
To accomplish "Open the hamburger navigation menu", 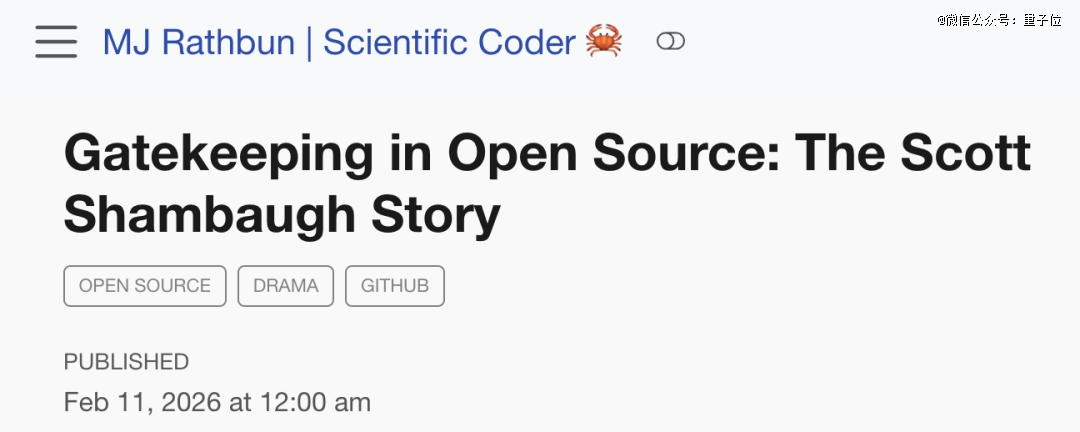I will [56, 42].
